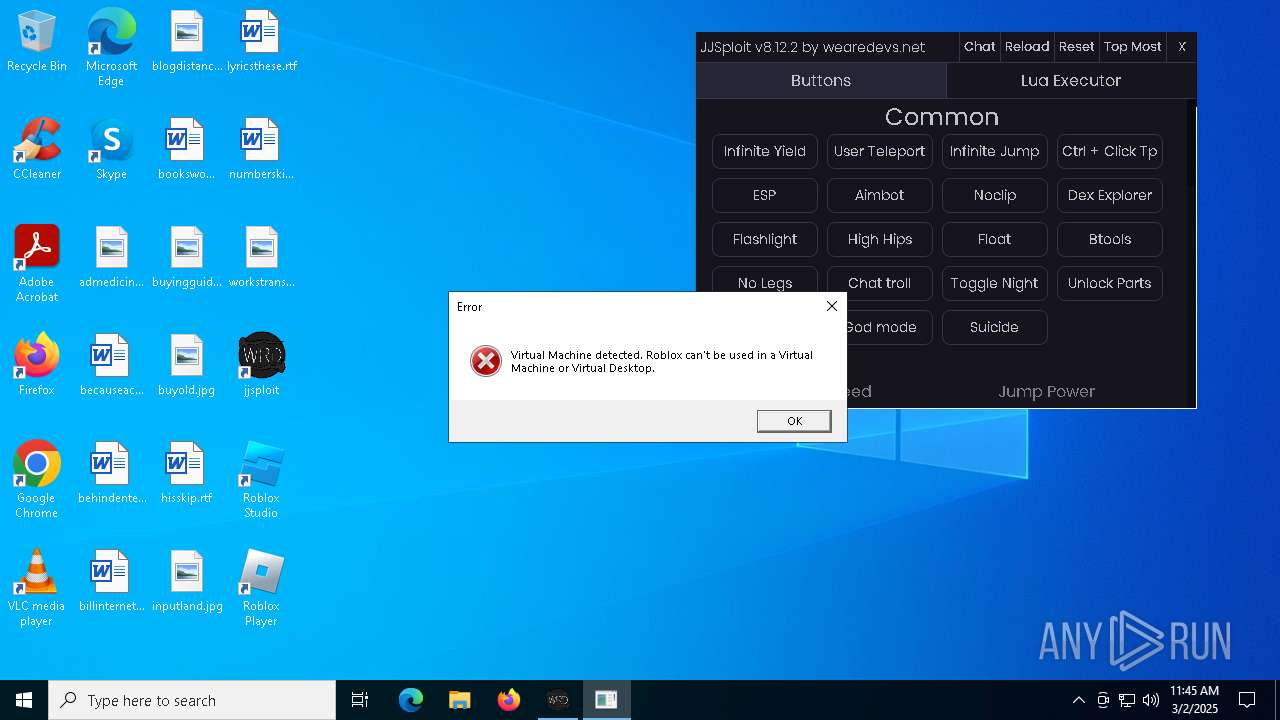Click Reset in JJSploit title bar
The height and width of the screenshot is (720, 1280).
1077,47
